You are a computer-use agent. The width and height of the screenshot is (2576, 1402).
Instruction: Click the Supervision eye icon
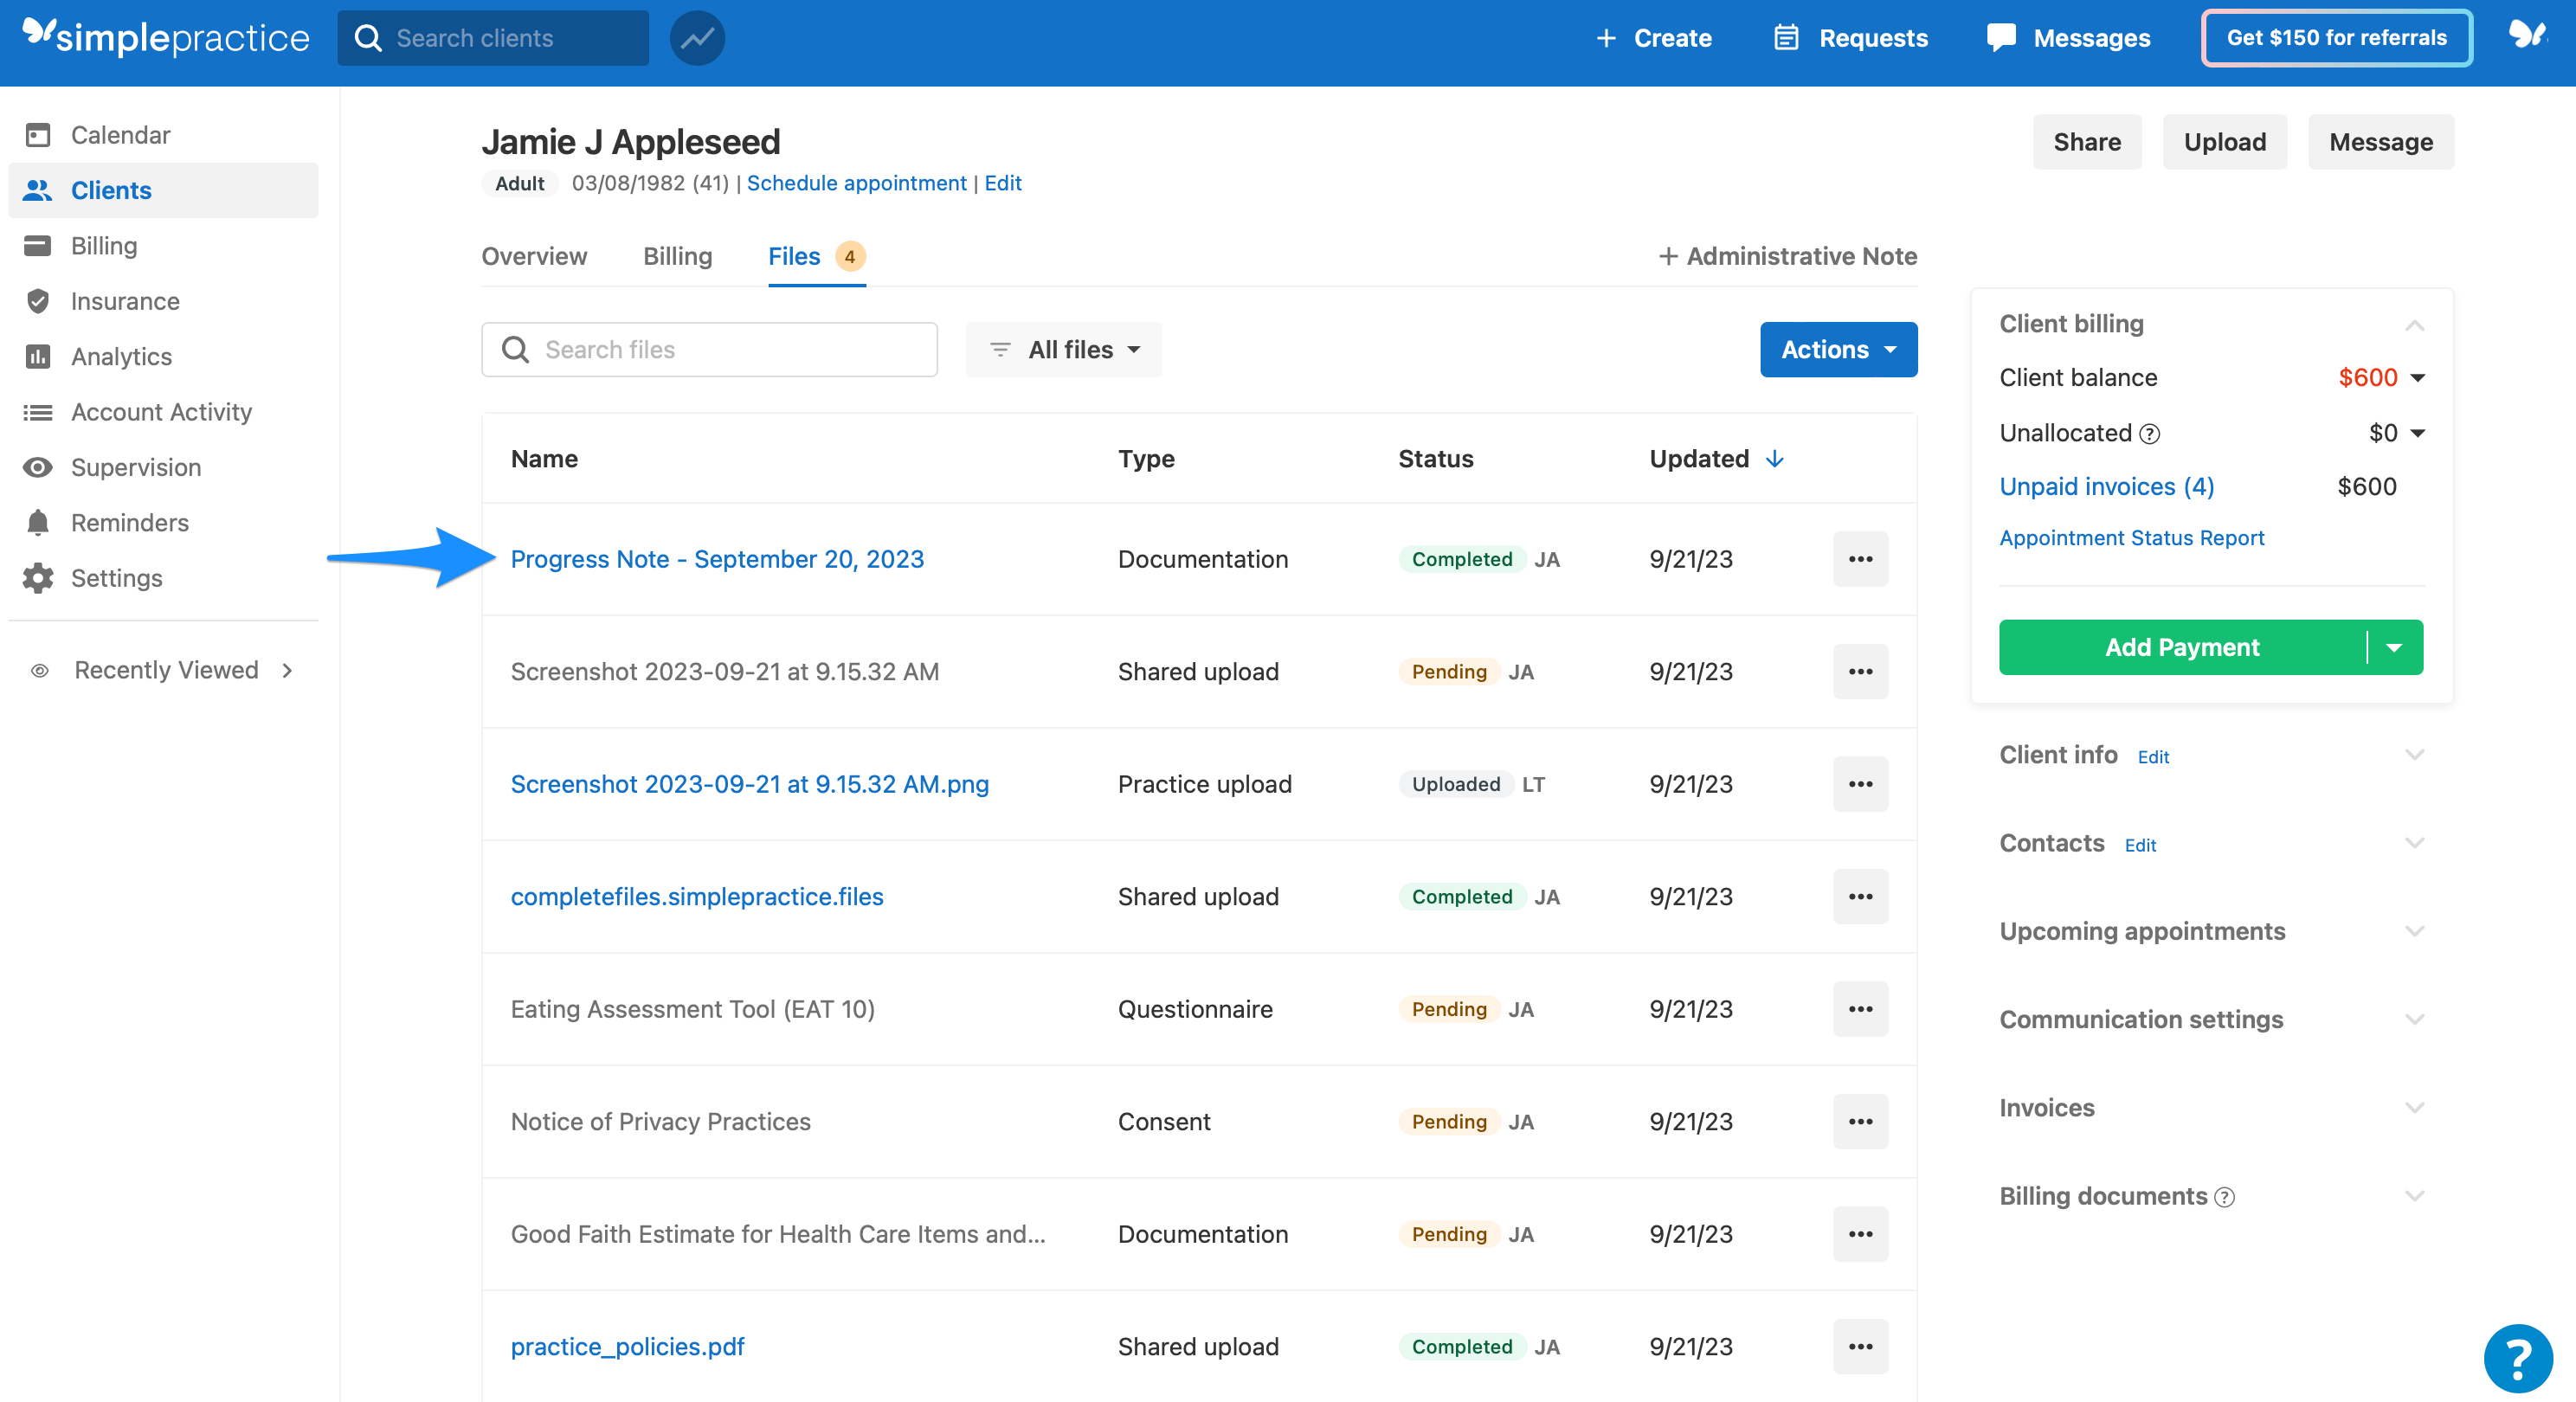point(37,467)
